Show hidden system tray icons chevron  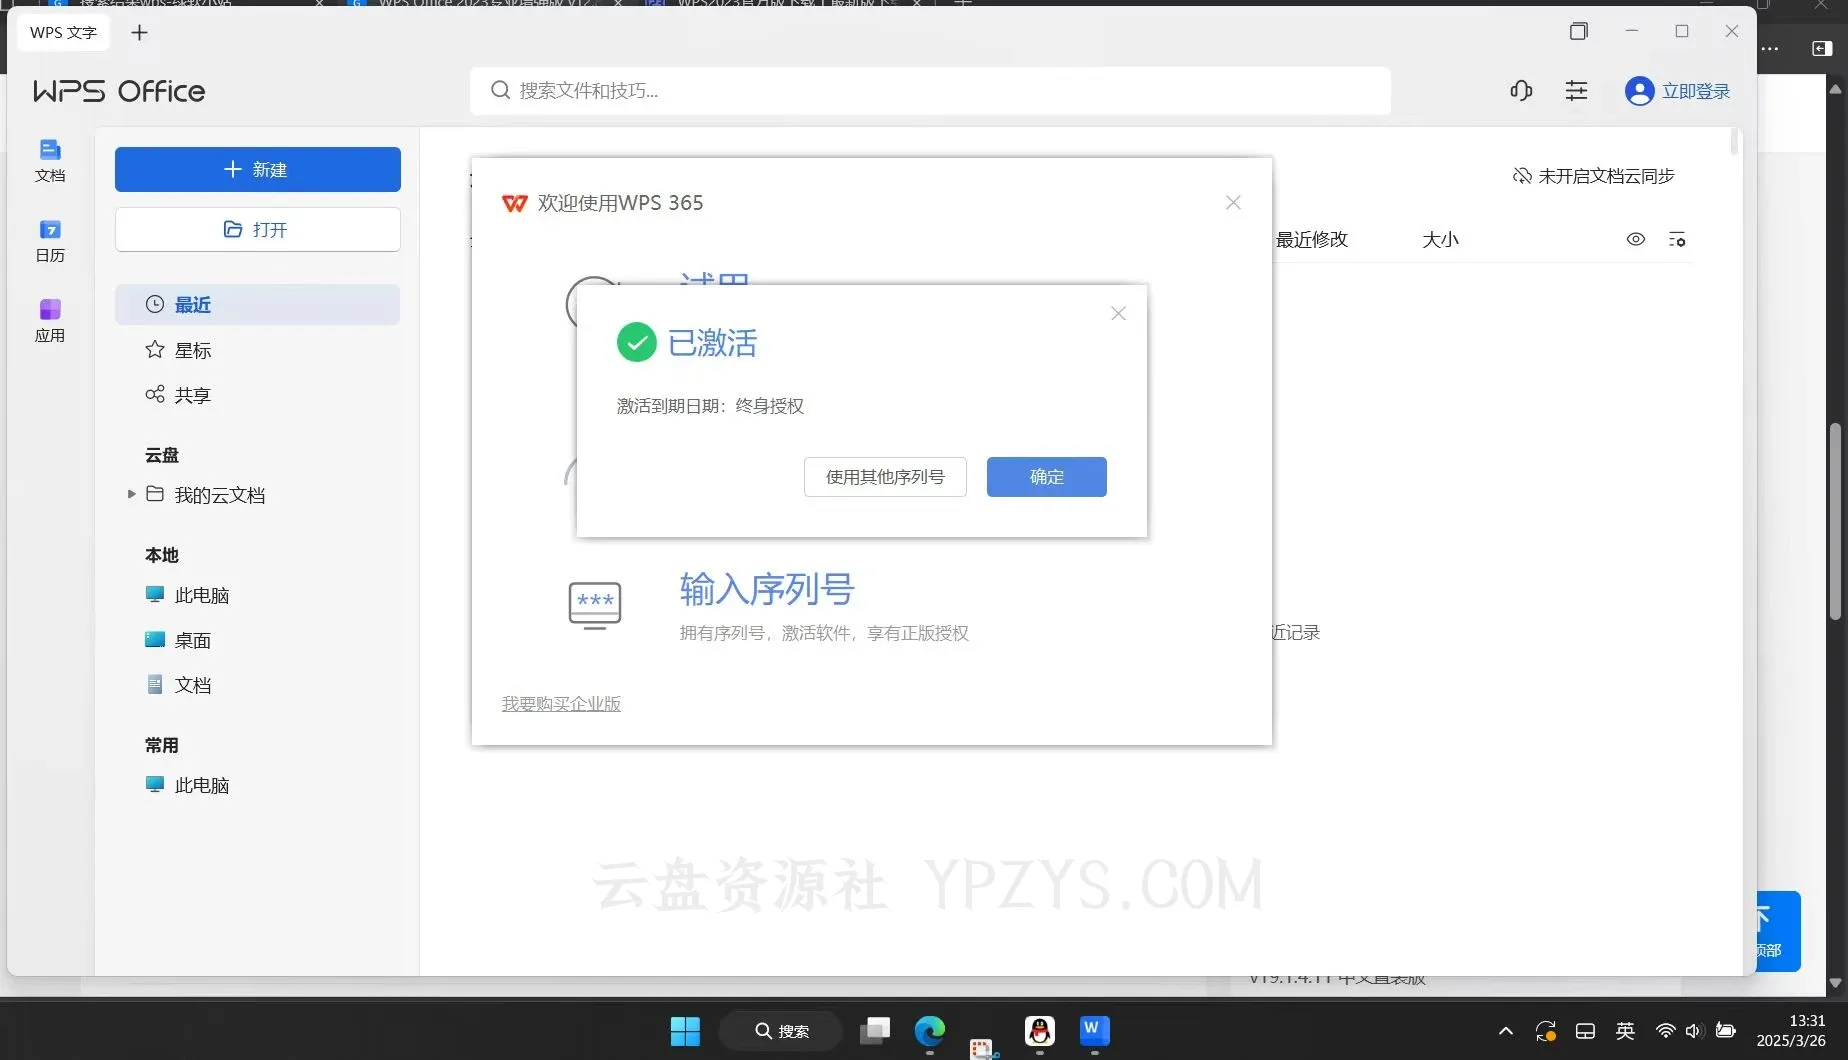pos(1505,1031)
